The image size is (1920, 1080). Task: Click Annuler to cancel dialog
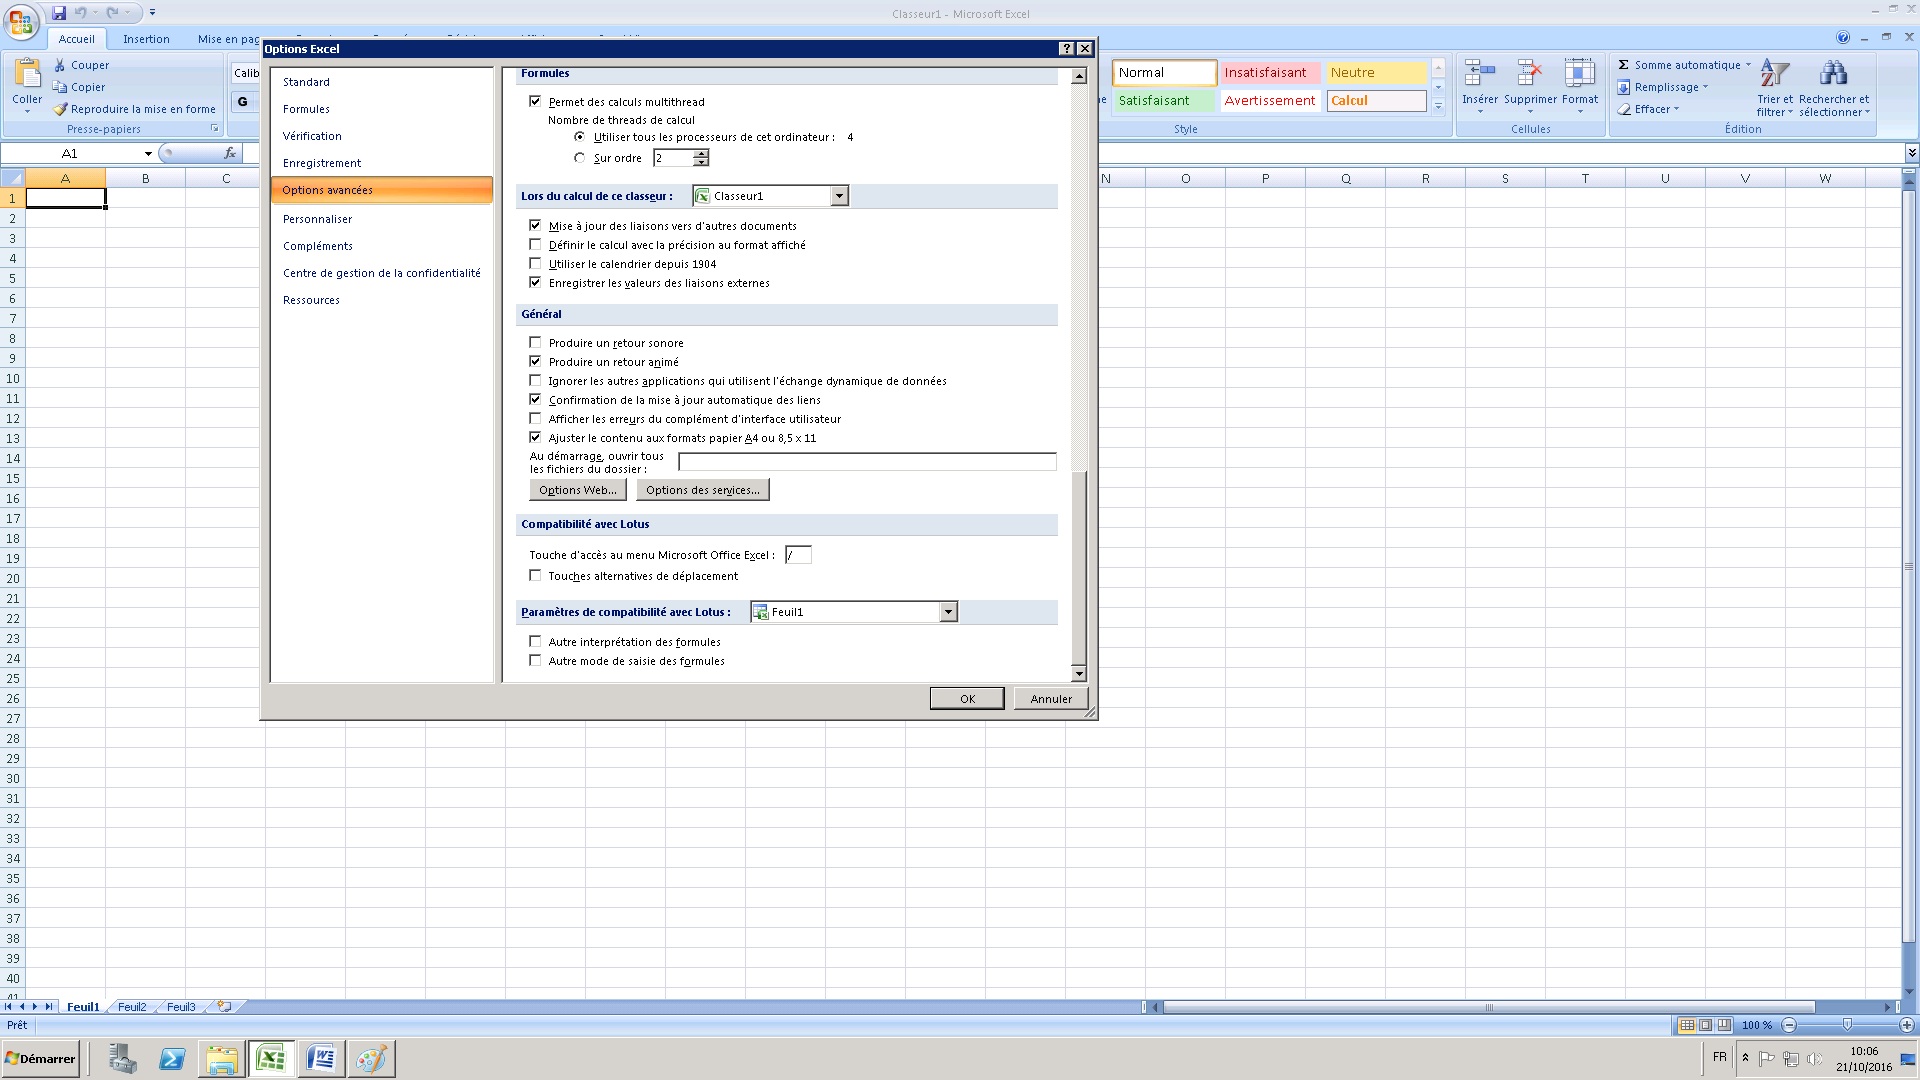click(x=1051, y=698)
